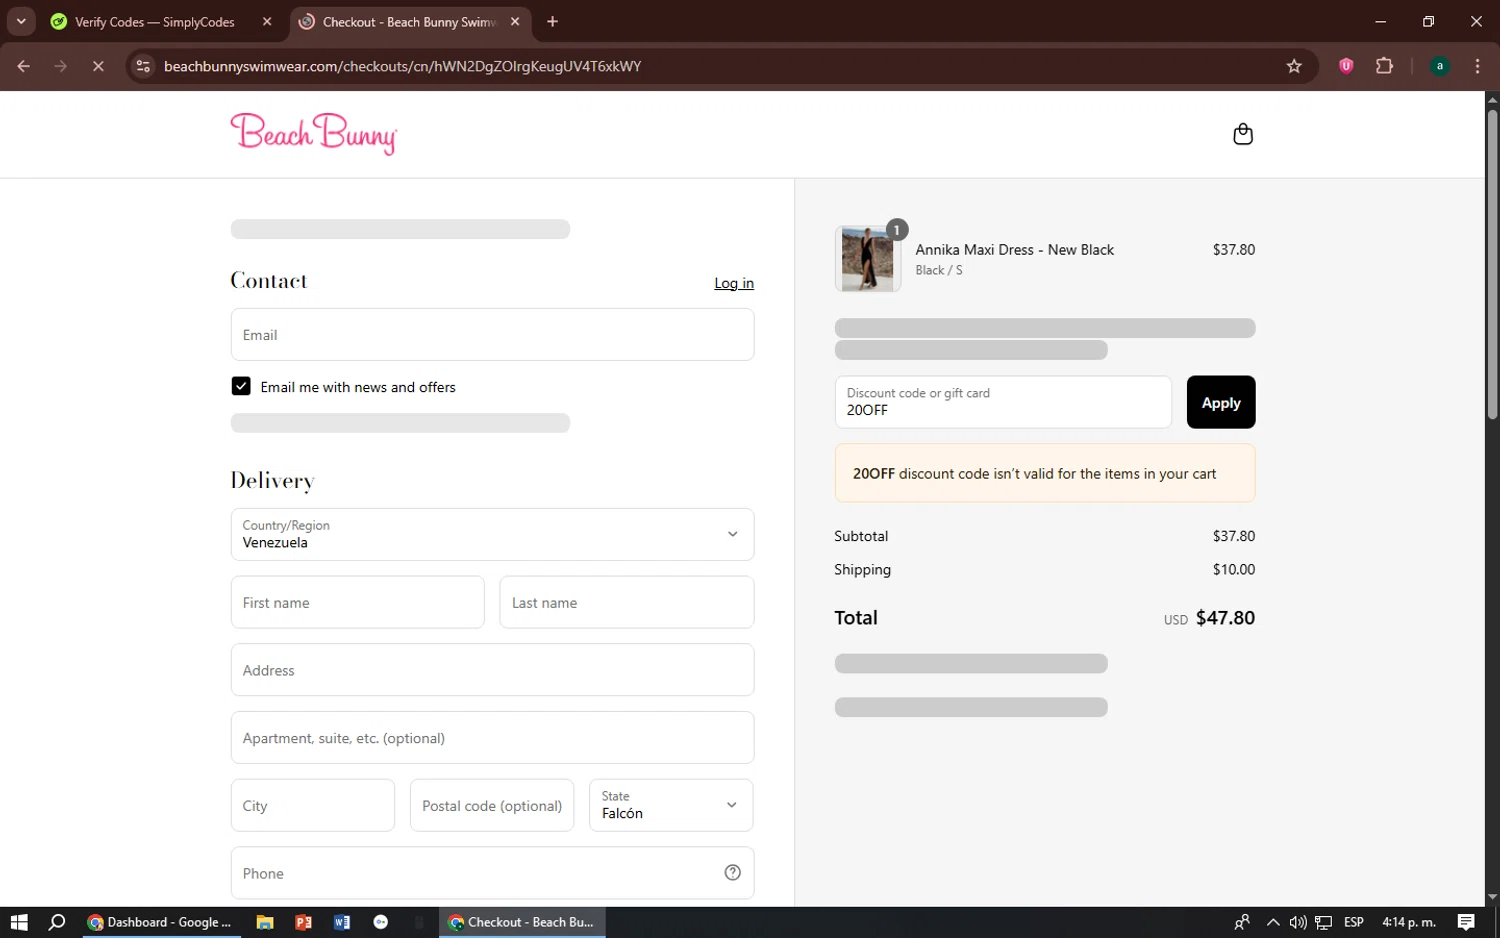View site information icon in address bar

[143, 66]
